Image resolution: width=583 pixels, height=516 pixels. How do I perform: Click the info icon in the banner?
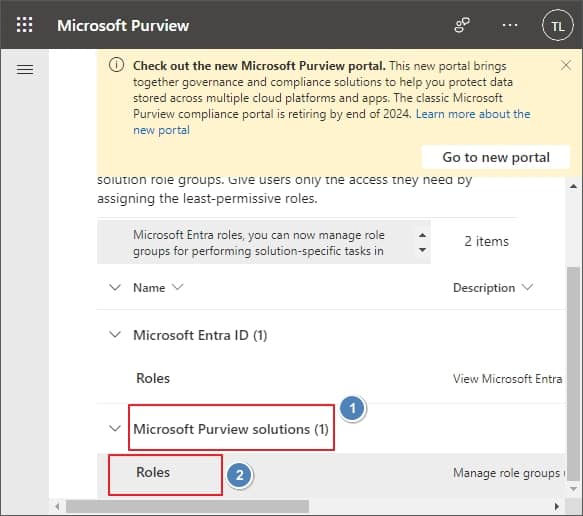tap(116, 65)
